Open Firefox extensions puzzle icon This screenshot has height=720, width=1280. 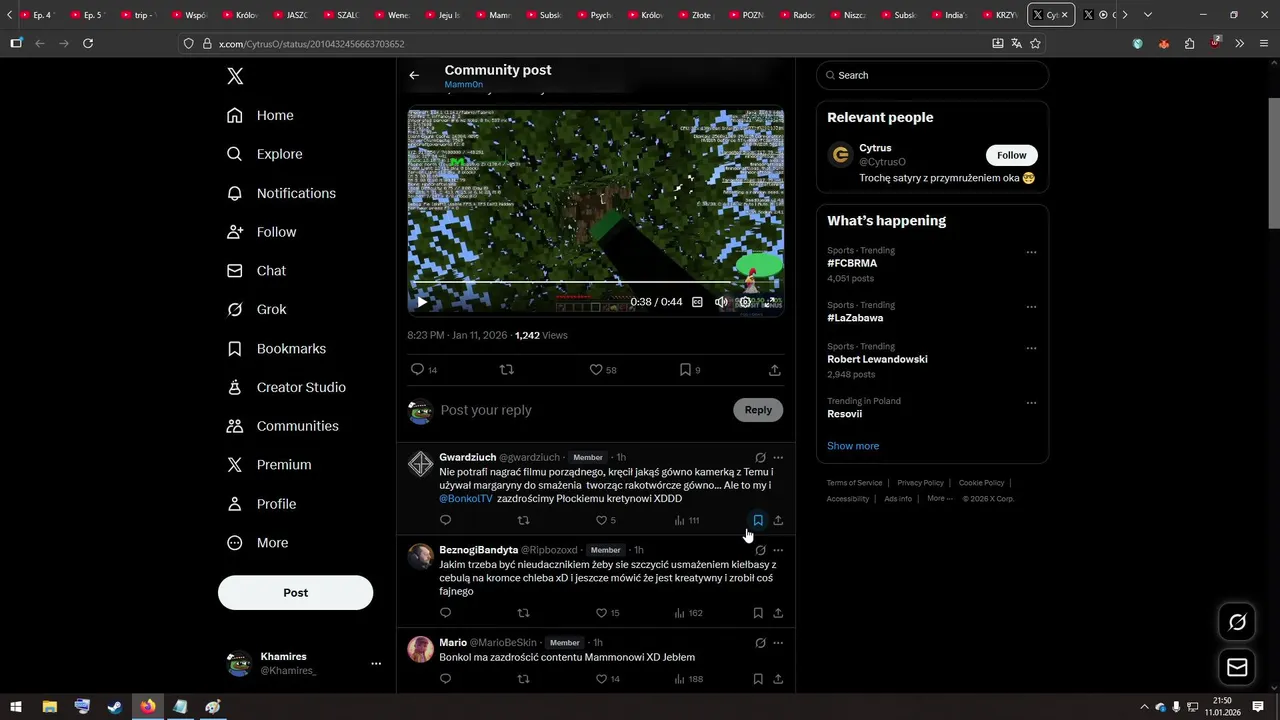(1189, 44)
